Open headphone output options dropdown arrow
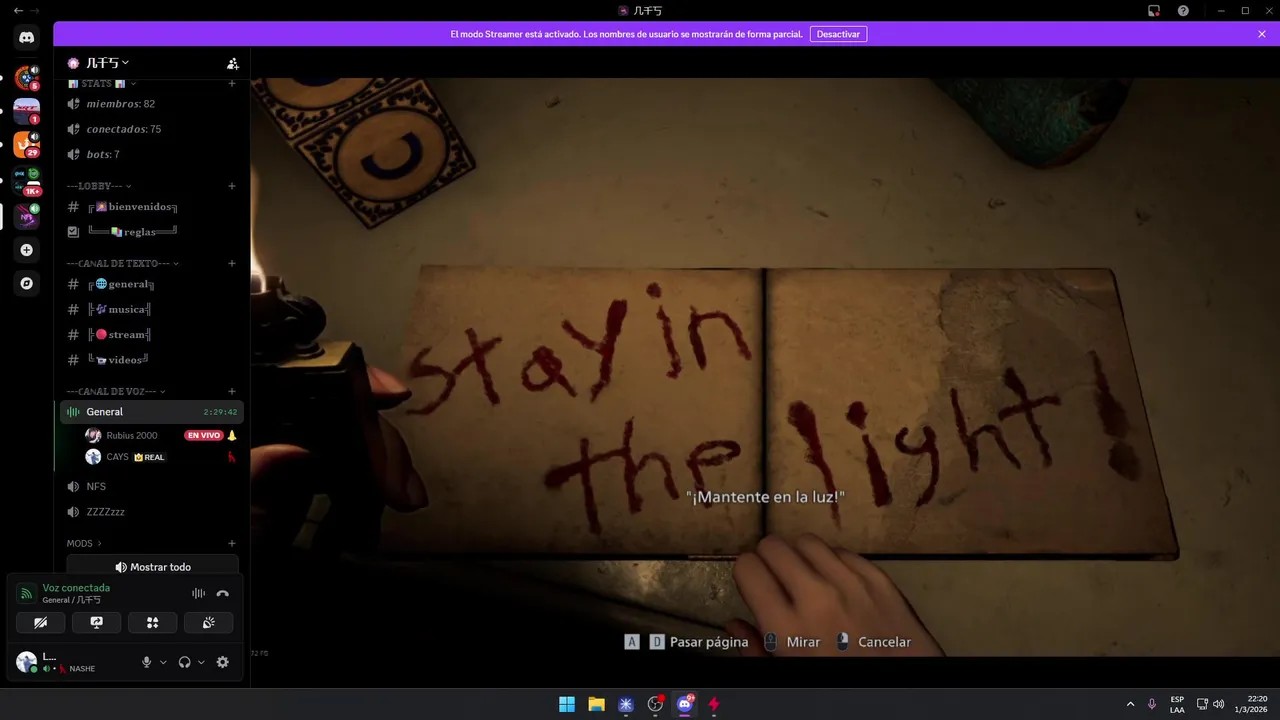Viewport: 1280px width, 720px height. pyautogui.click(x=201, y=662)
